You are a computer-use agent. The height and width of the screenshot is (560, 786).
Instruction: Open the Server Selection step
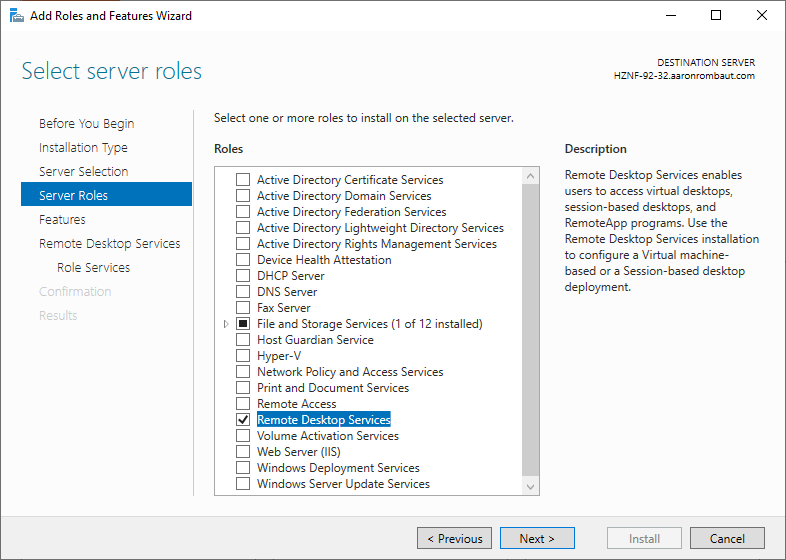click(x=83, y=172)
